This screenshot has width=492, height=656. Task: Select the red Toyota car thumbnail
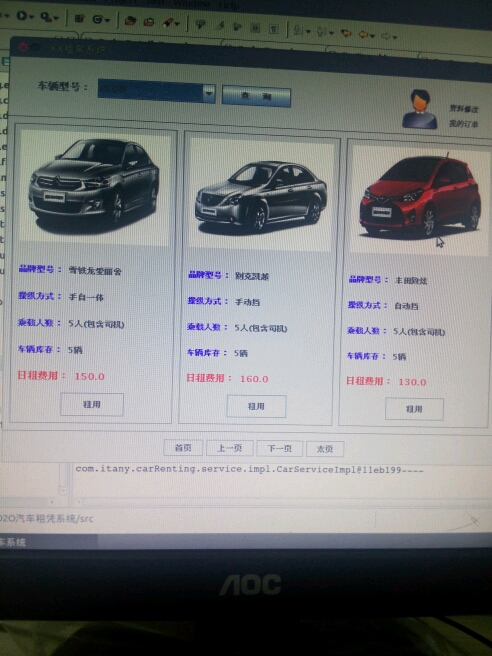(x=418, y=199)
